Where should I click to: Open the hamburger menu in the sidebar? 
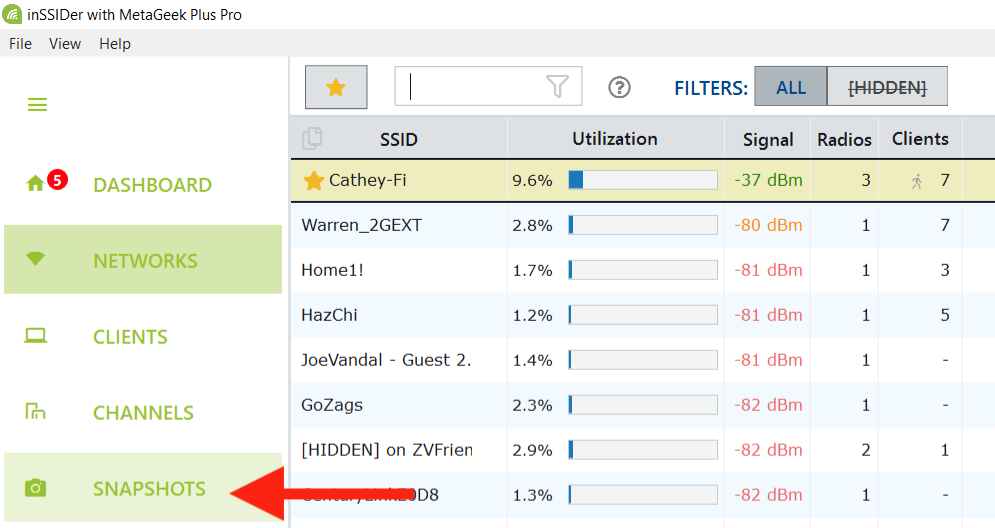point(37,105)
